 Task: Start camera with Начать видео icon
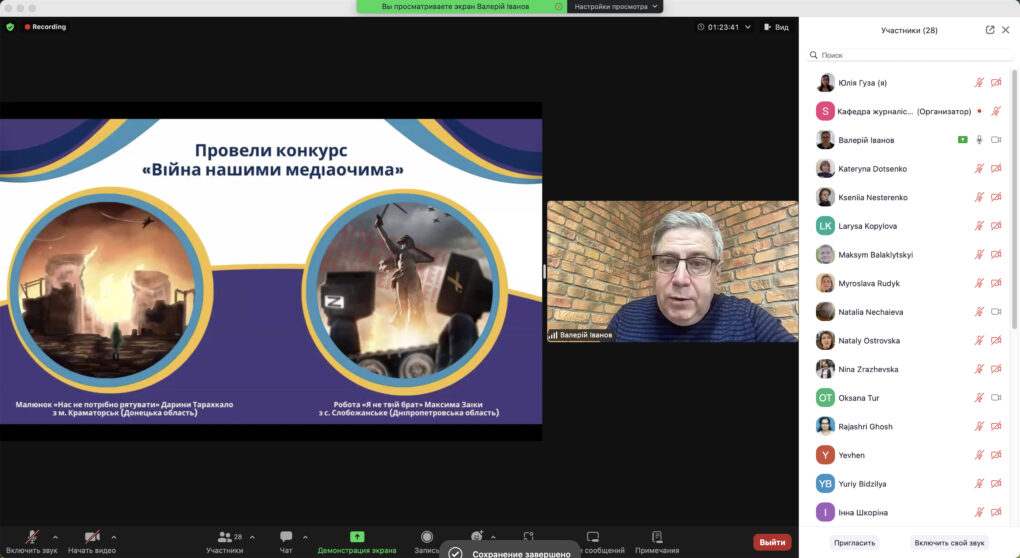click(x=92, y=537)
